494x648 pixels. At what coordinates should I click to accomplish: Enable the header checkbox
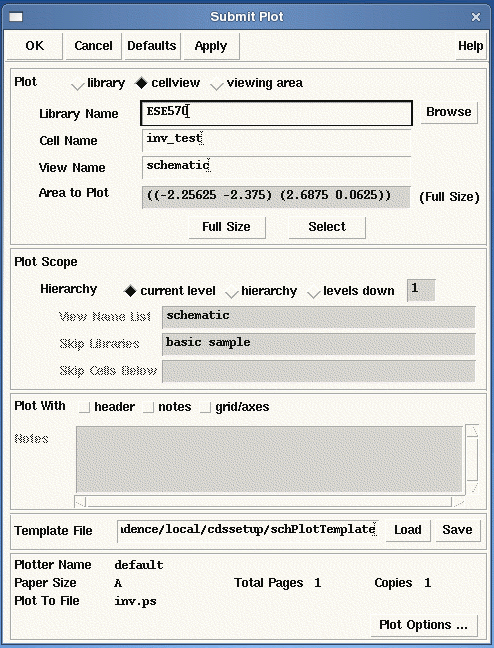pyautogui.click(x=84, y=407)
